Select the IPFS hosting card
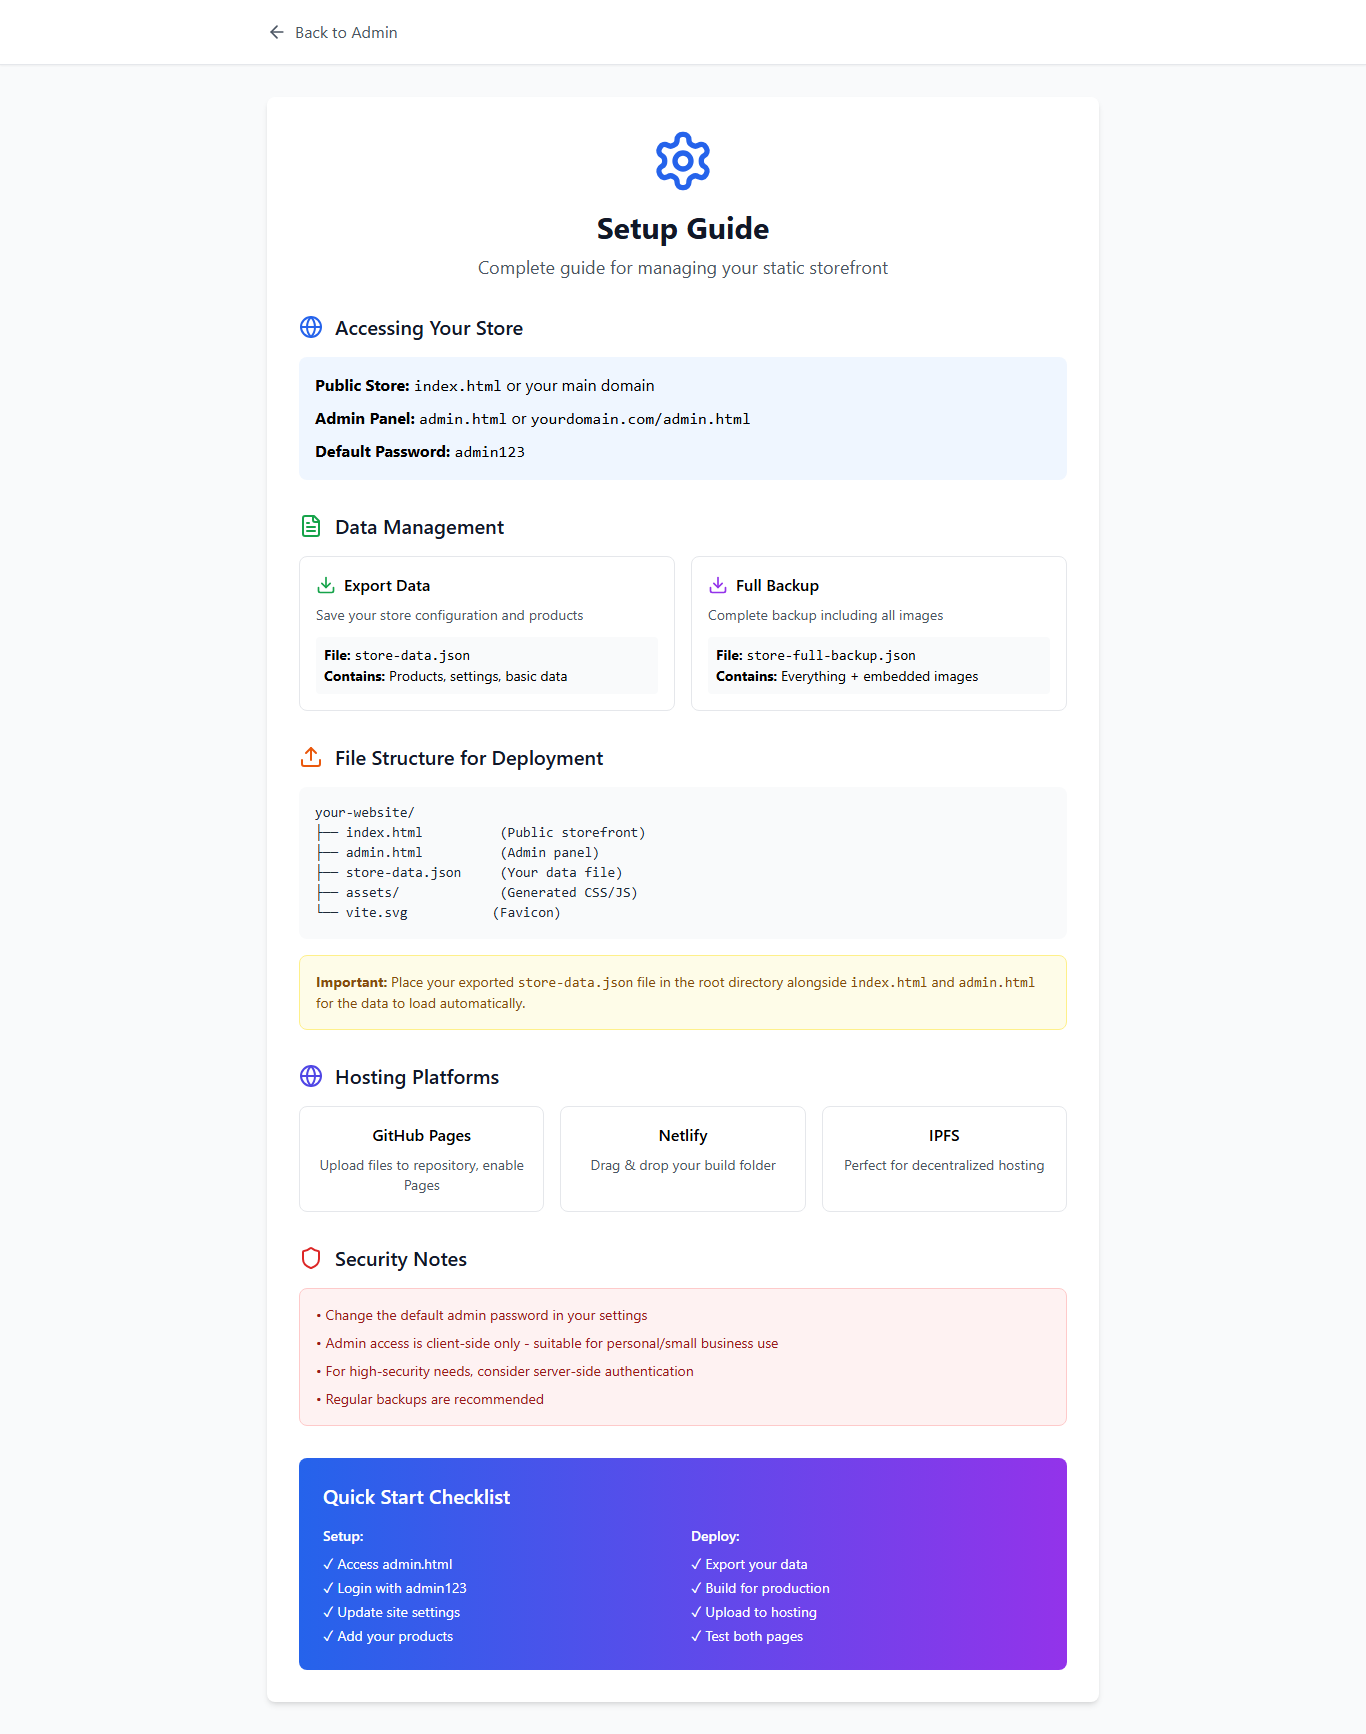Image resolution: width=1366 pixels, height=1734 pixels. pos(944,1159)
